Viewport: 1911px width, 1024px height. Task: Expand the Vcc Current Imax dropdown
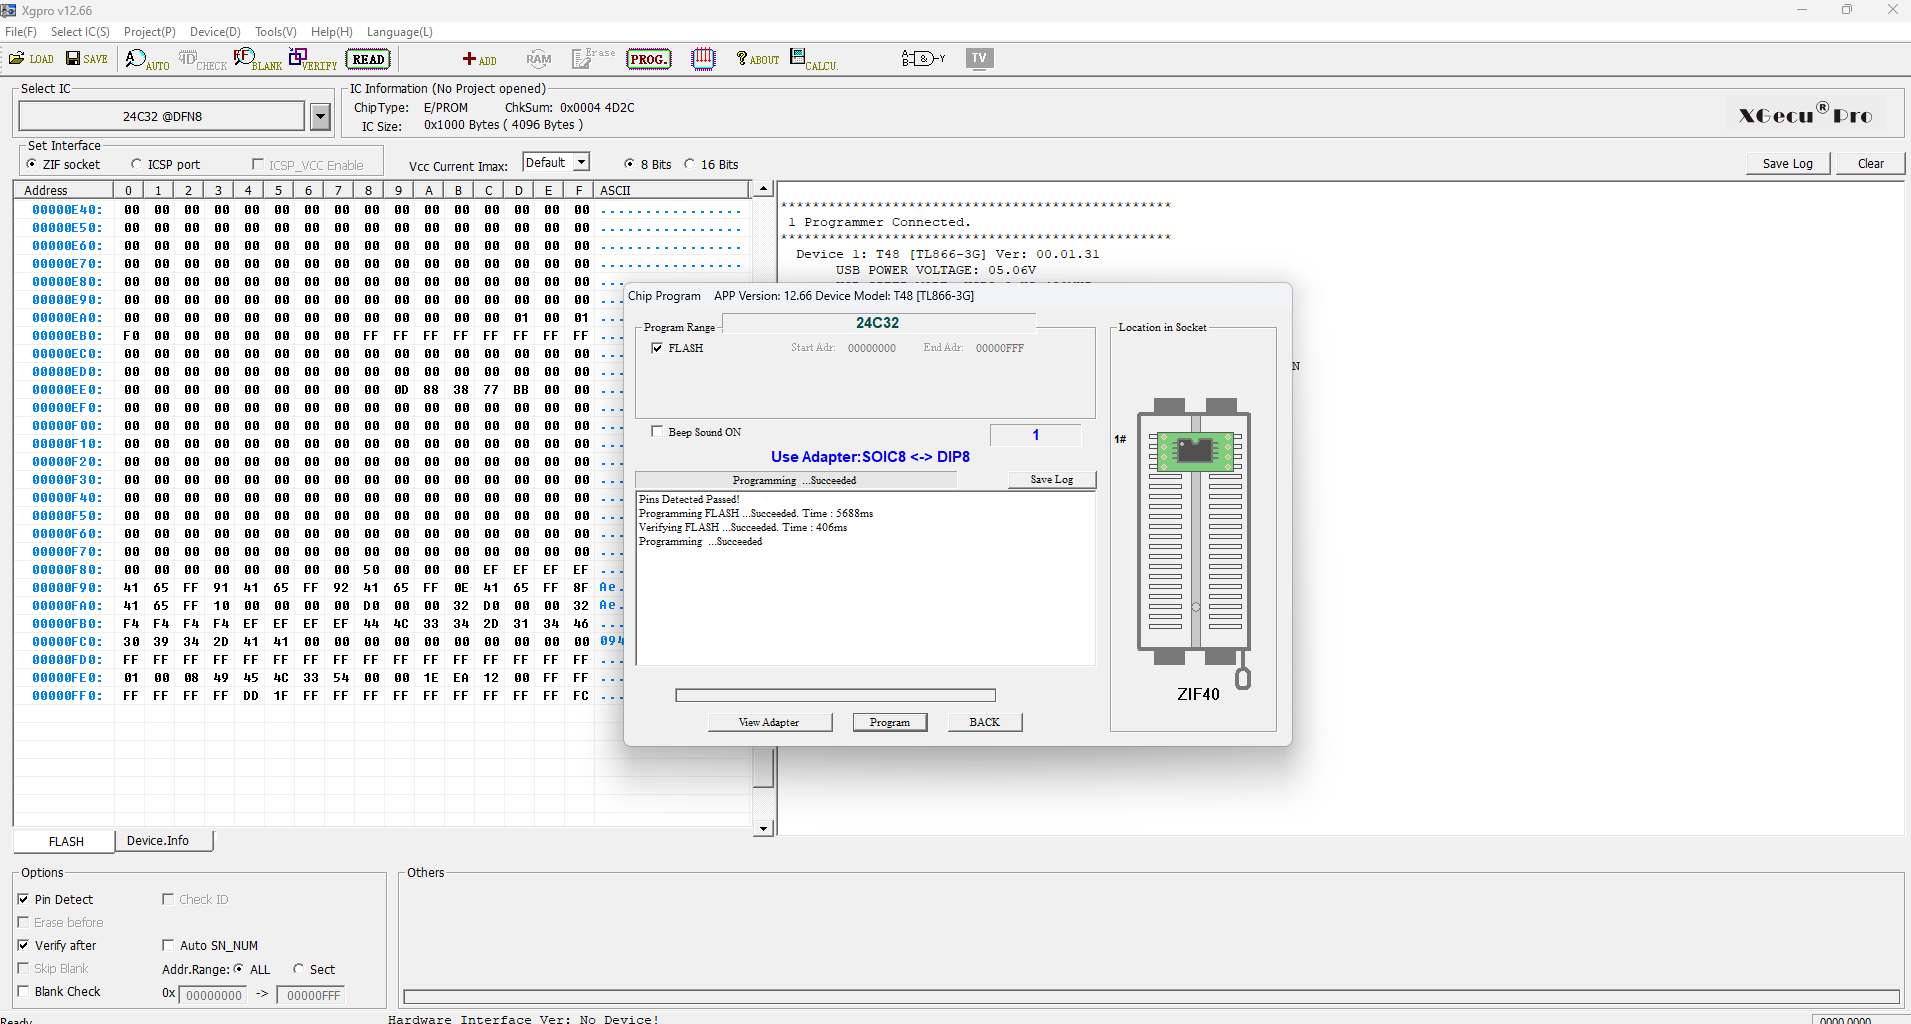581,162
